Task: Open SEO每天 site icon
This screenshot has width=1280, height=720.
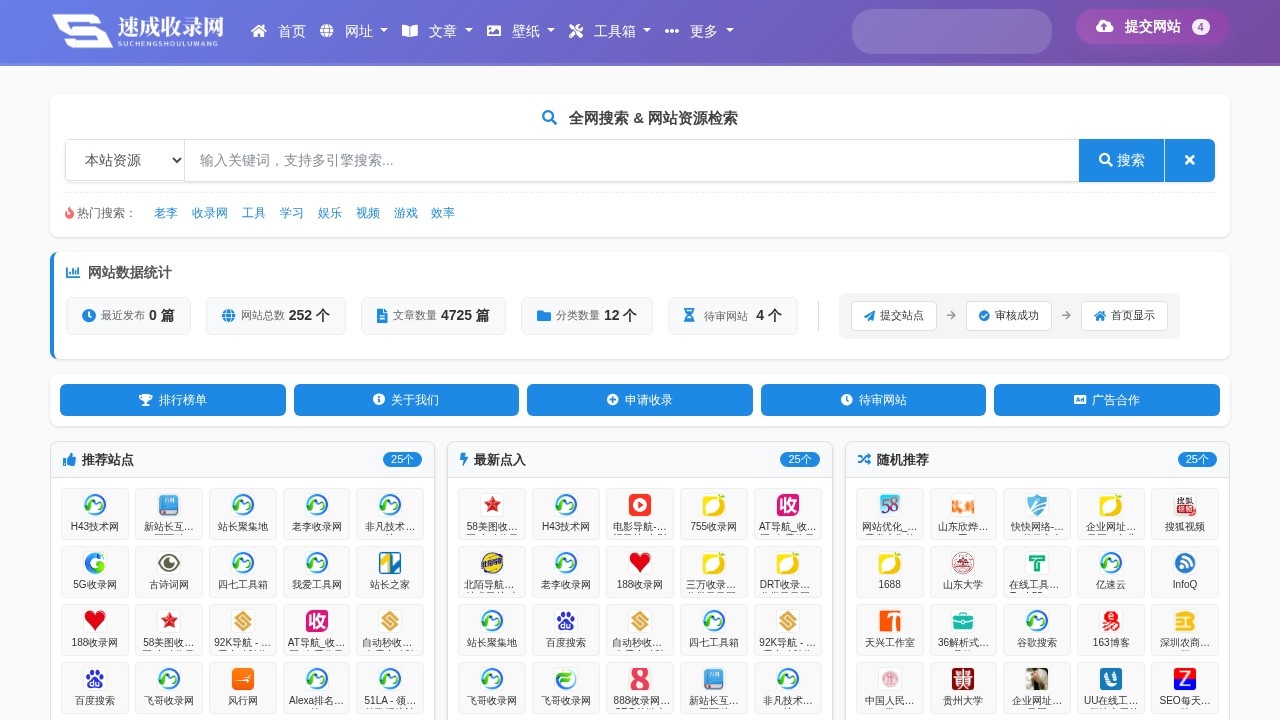Action: click(x=1185, y=688)
